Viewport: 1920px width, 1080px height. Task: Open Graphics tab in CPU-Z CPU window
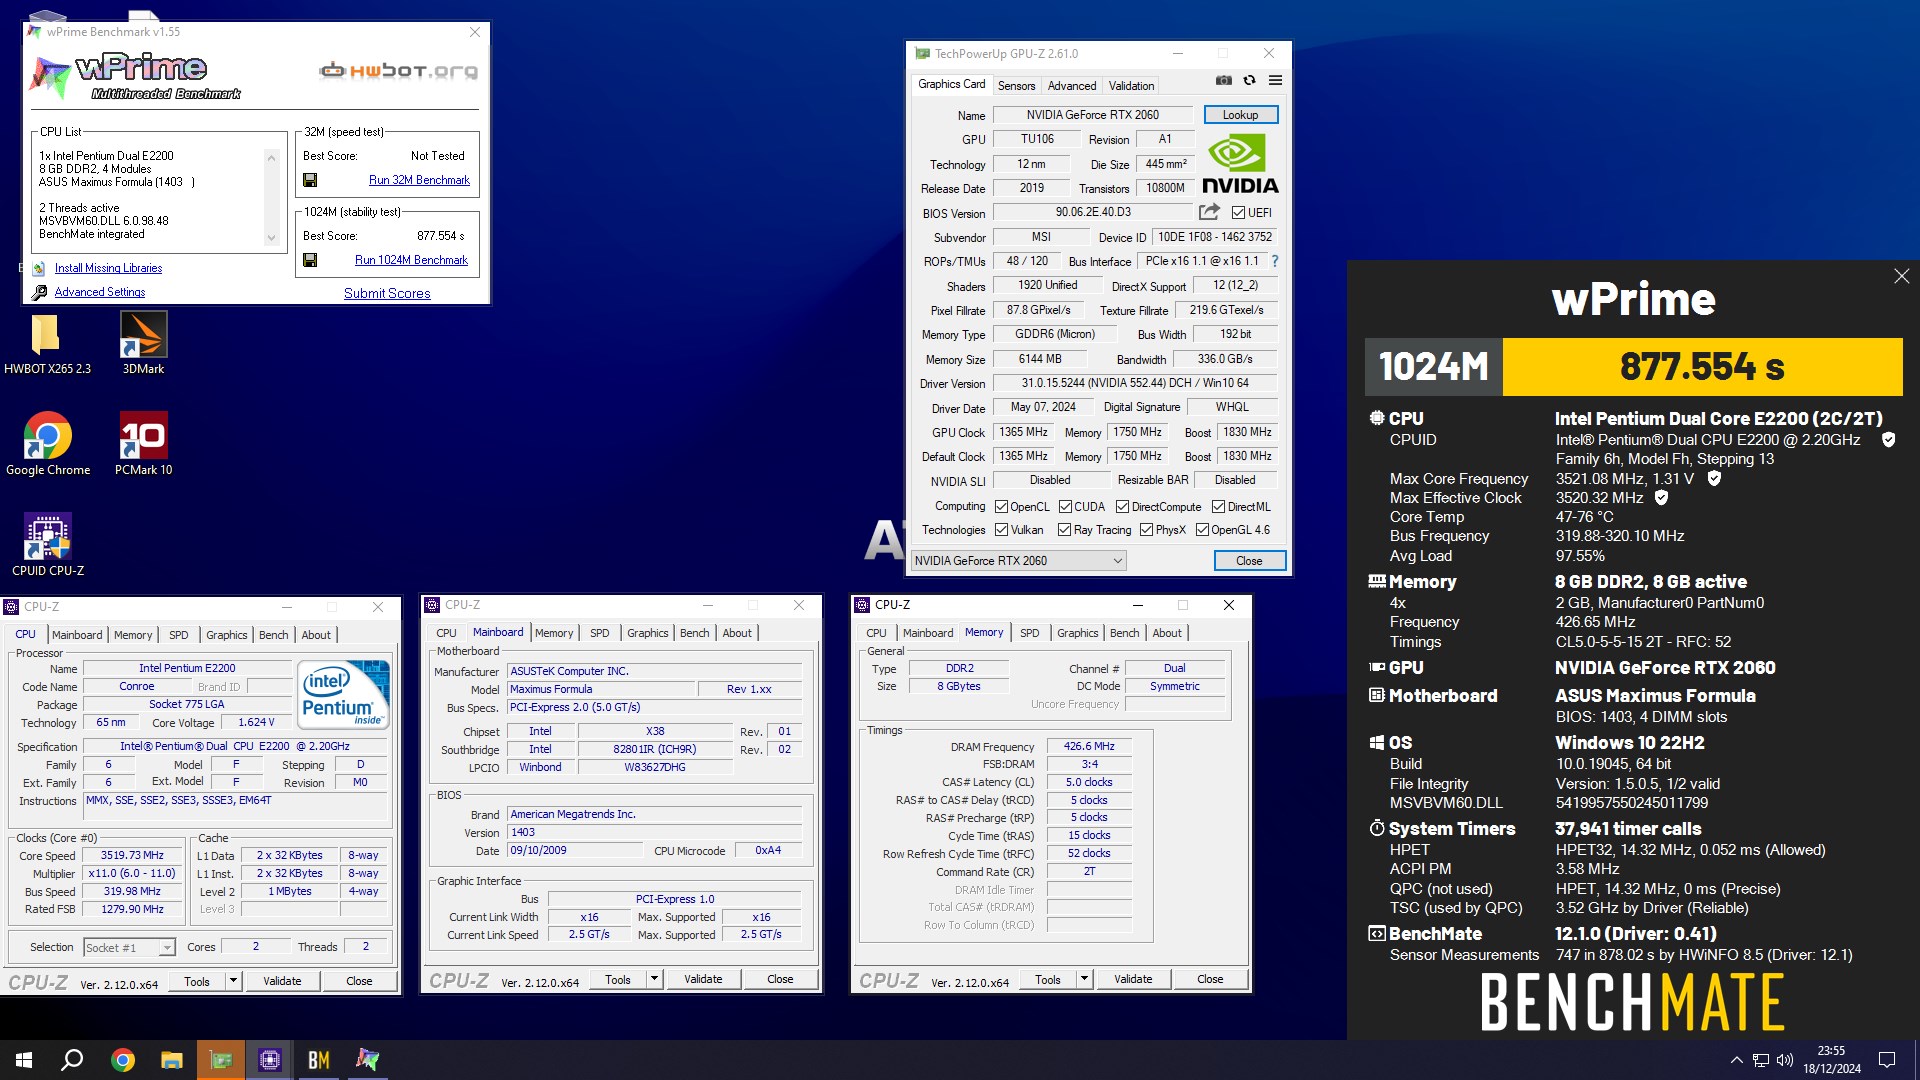coord(226,635)
